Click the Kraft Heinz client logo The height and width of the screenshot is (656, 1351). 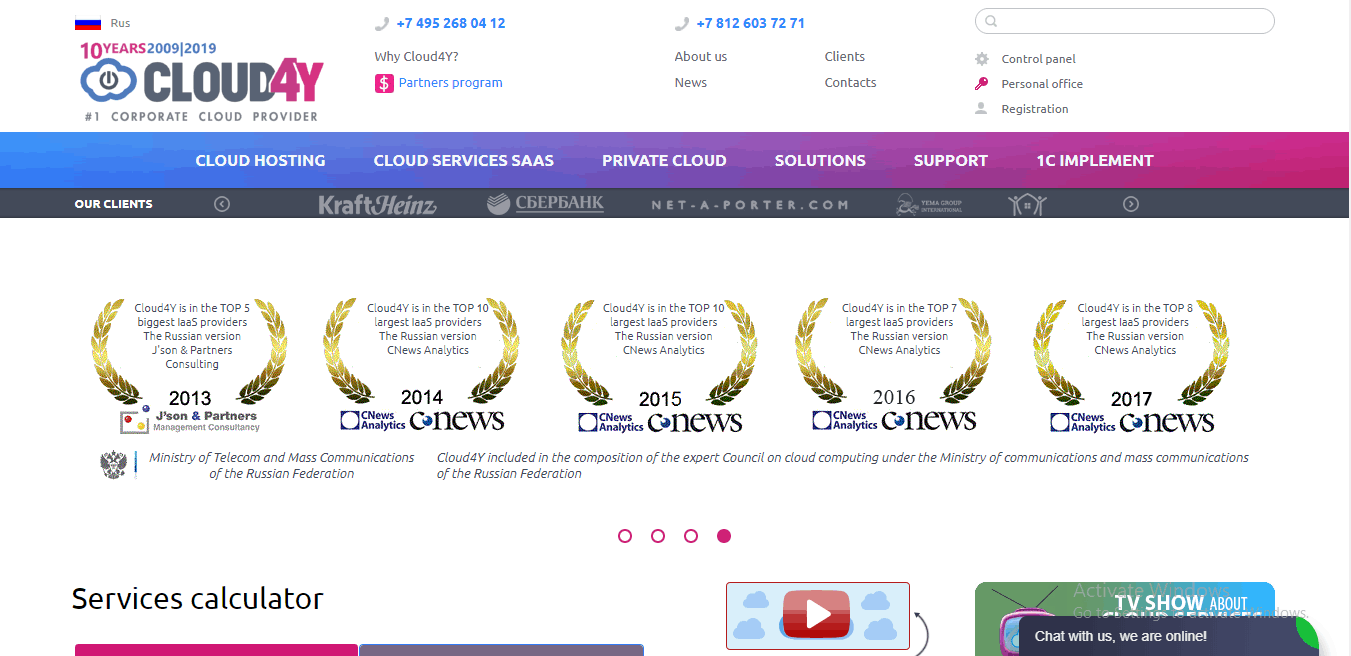pyautogui.click(x=377, y=205)
